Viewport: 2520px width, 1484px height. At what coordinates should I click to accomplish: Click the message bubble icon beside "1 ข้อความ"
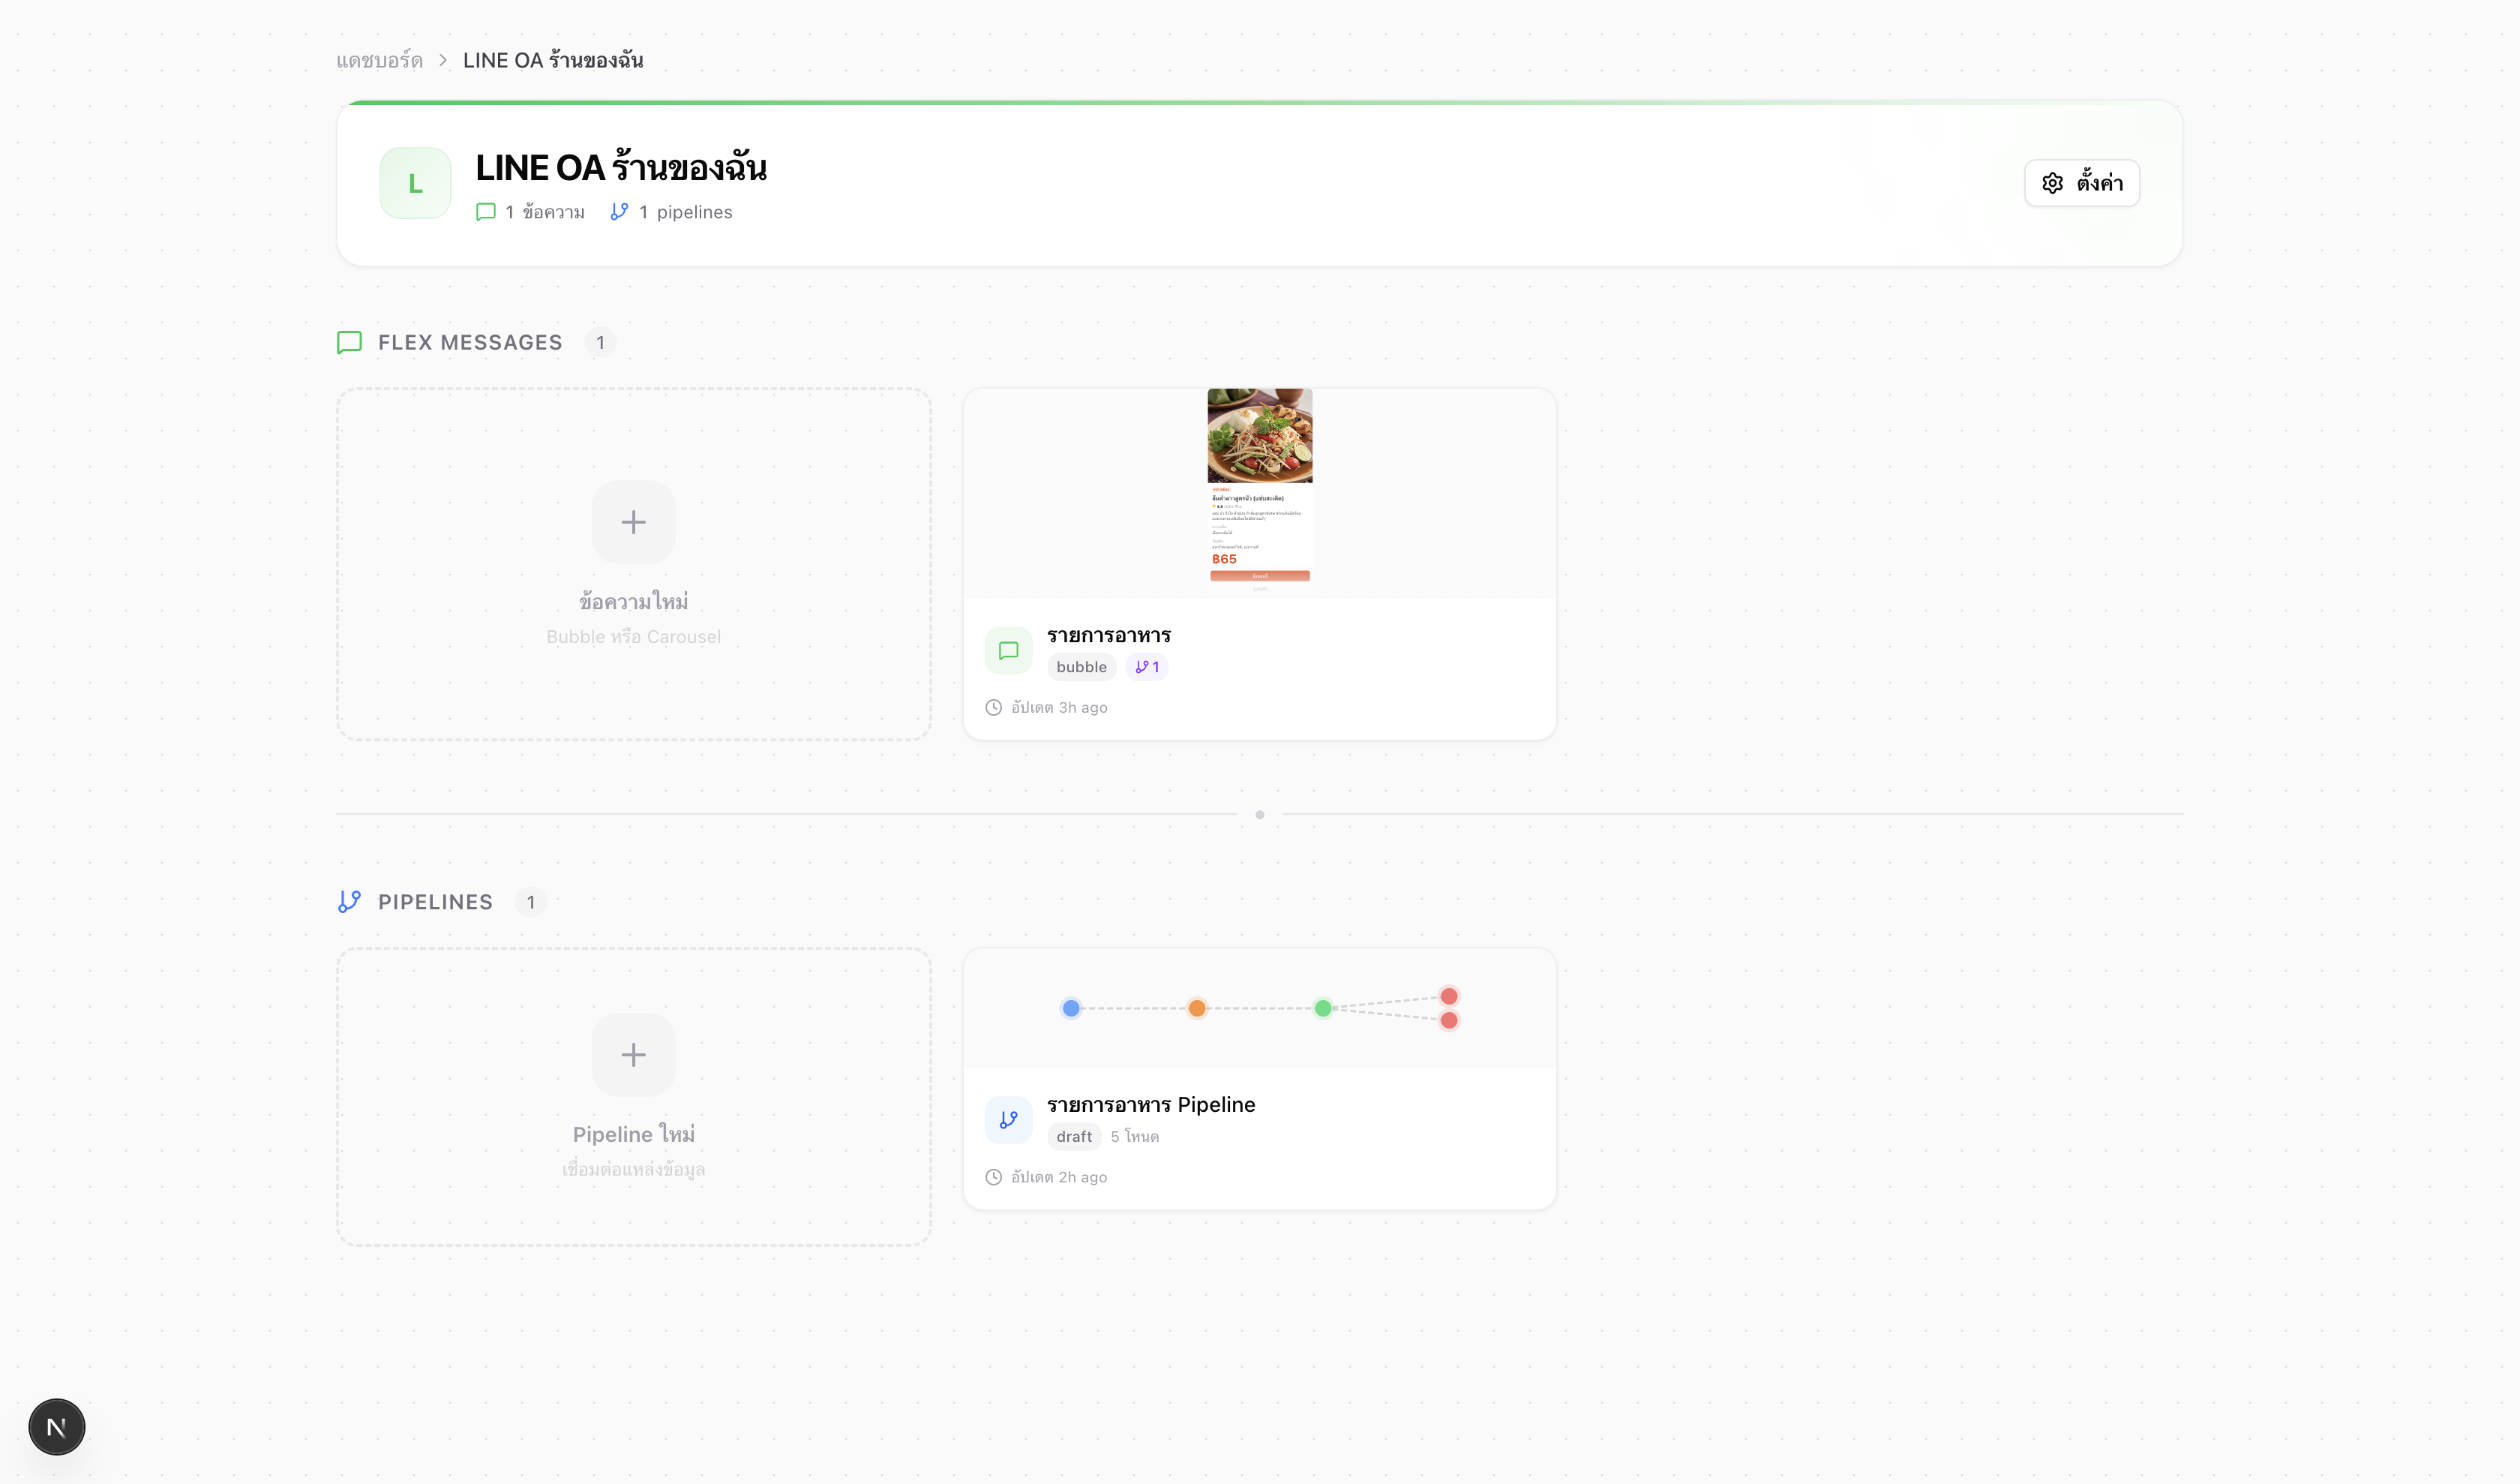(486, 211)
